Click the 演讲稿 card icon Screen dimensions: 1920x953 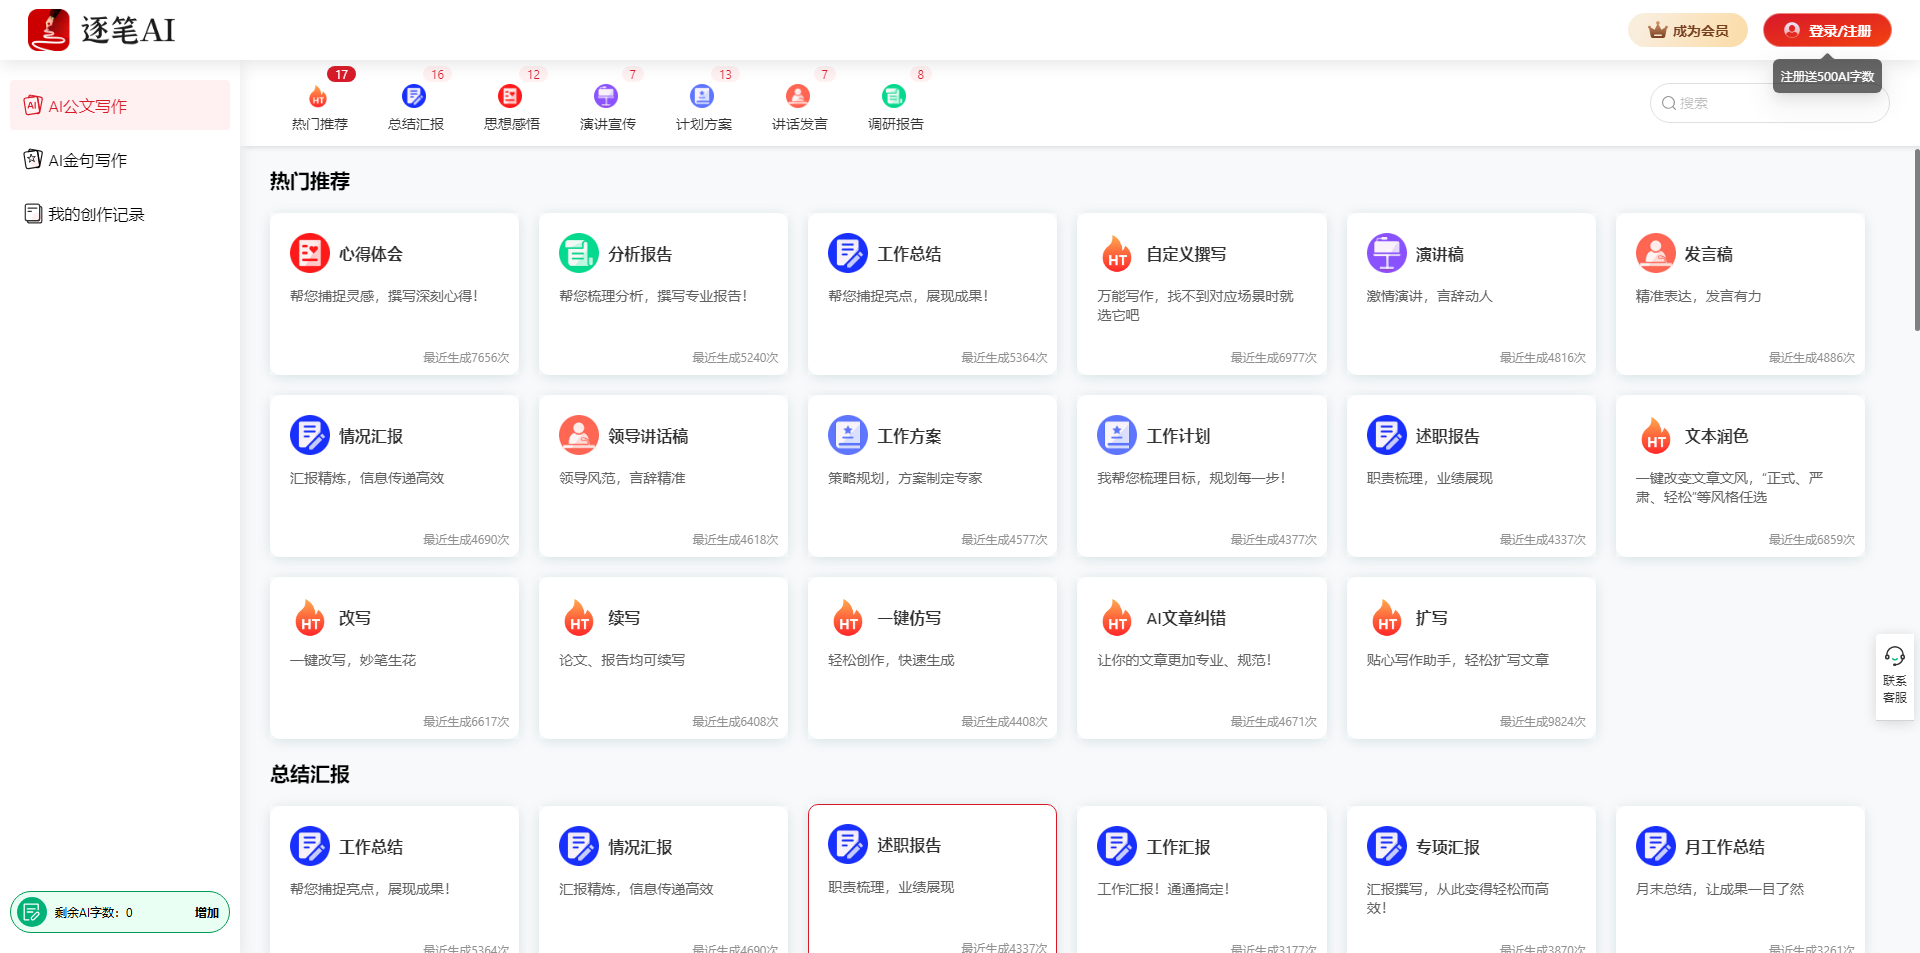1387,253
